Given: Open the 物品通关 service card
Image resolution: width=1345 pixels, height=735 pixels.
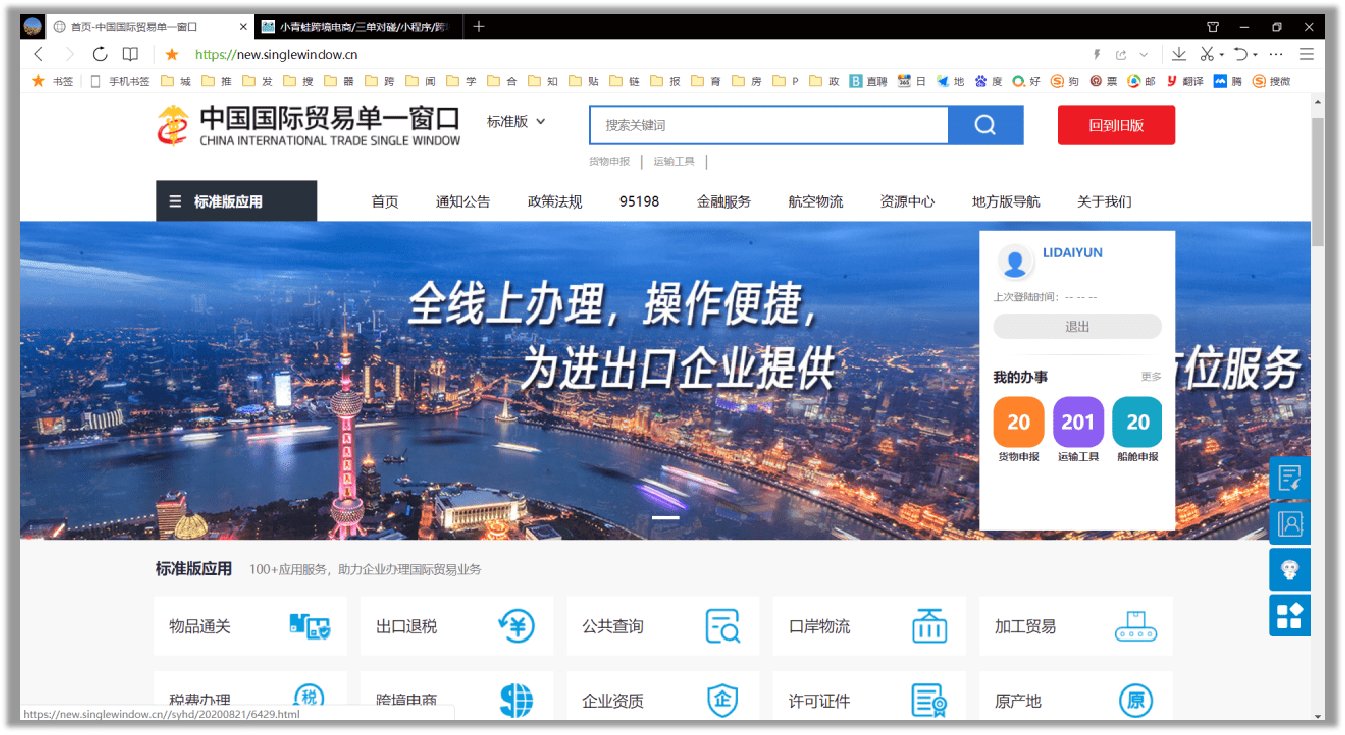Looking at the screenshot, I should pyautogui.click(x=250, y=626).
